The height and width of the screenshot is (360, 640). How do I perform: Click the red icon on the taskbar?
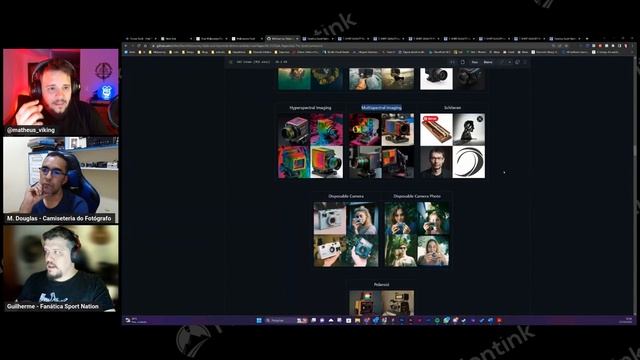(x=499, y=321)
